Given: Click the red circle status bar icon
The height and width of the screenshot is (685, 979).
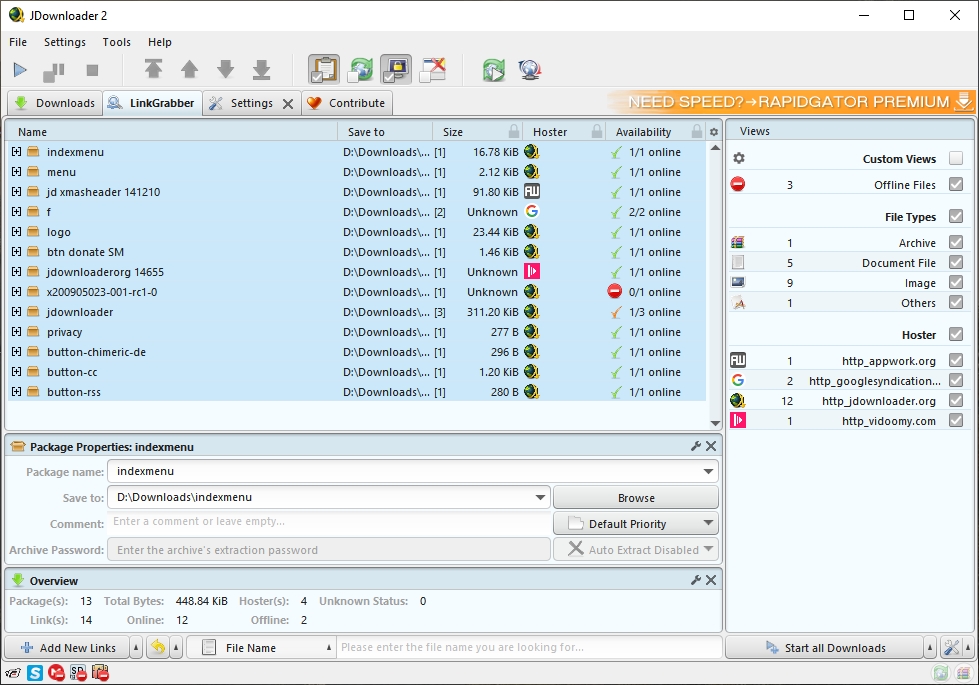Looking at the screenshot, I should point(56,673).
